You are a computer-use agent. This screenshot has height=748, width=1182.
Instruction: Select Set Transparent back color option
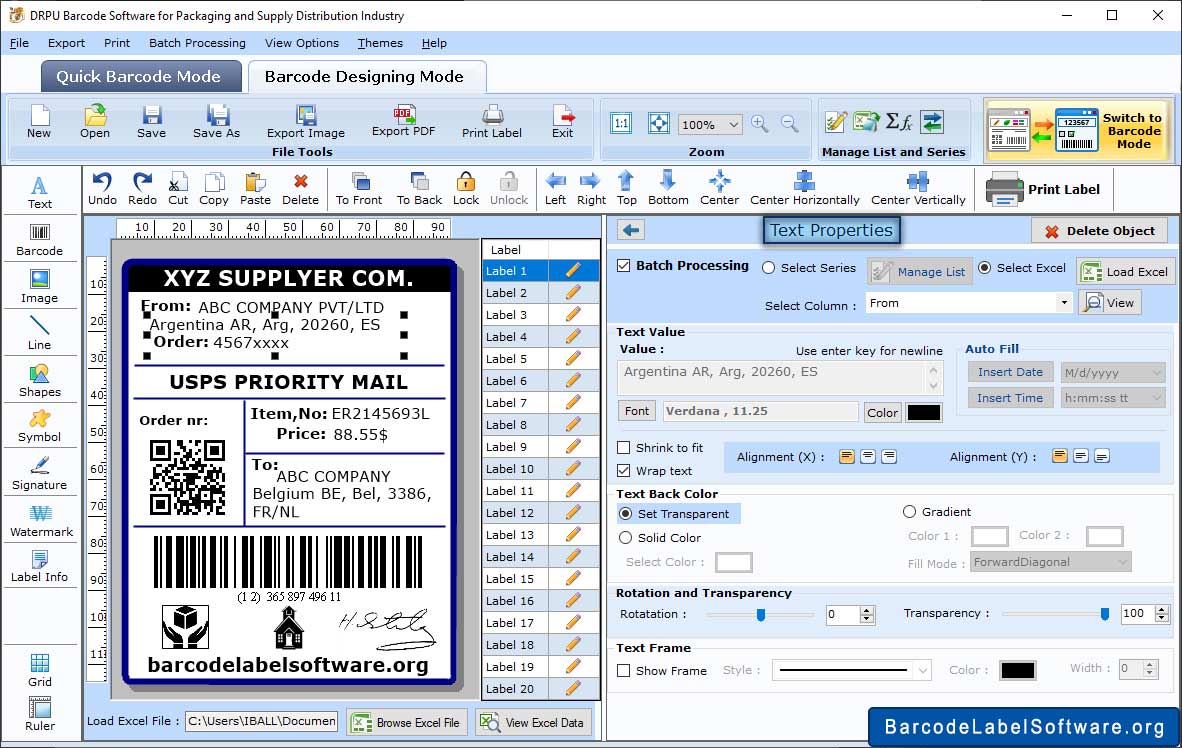pos(625,513)
